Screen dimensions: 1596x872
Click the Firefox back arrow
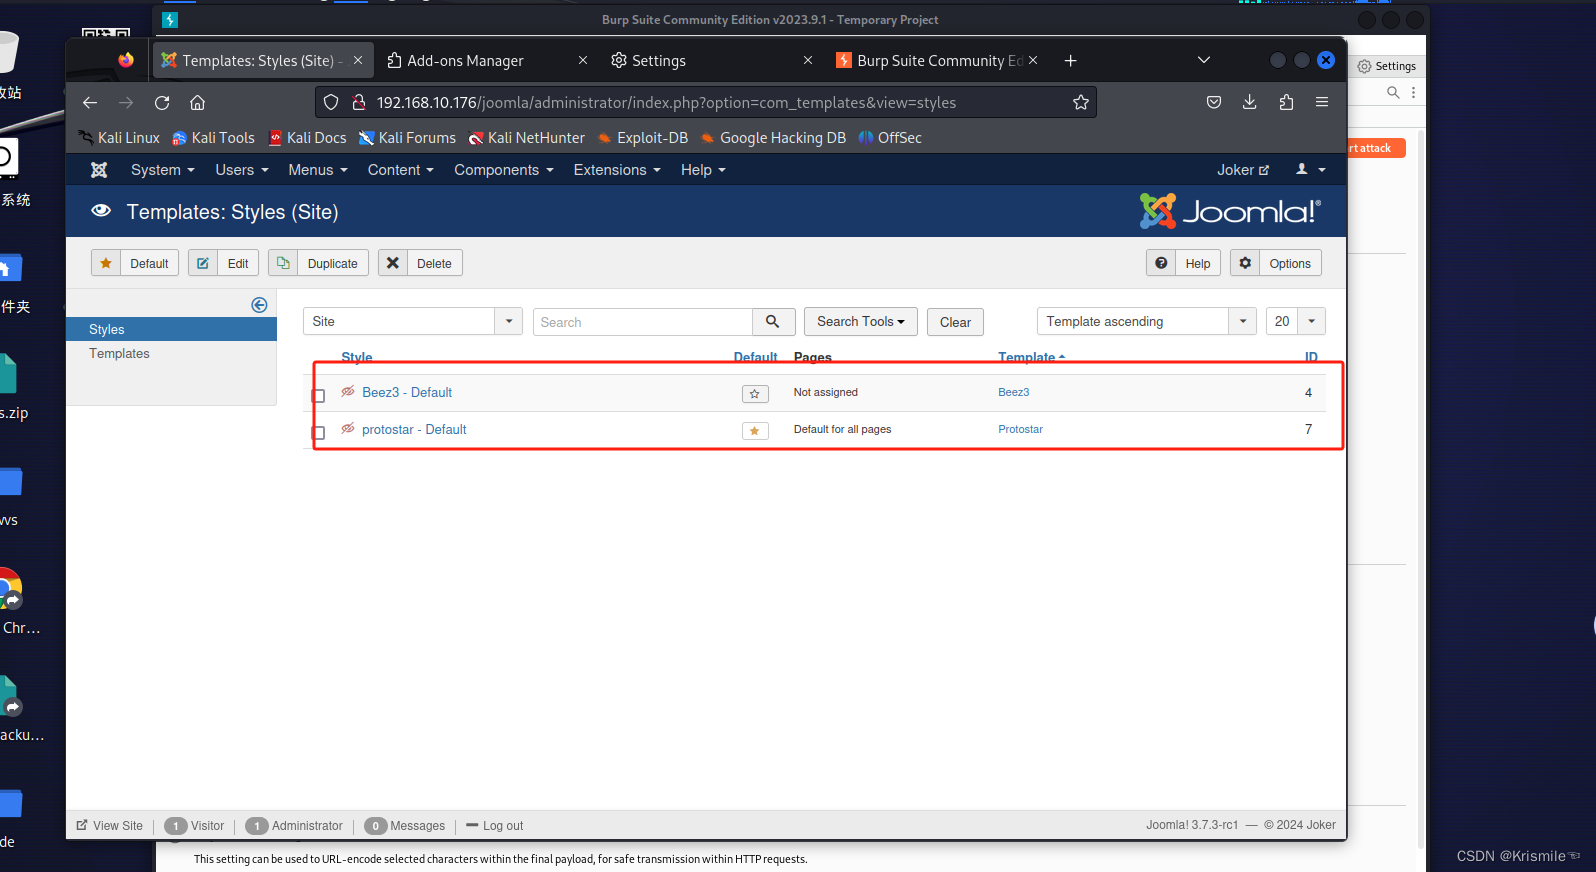90,102
